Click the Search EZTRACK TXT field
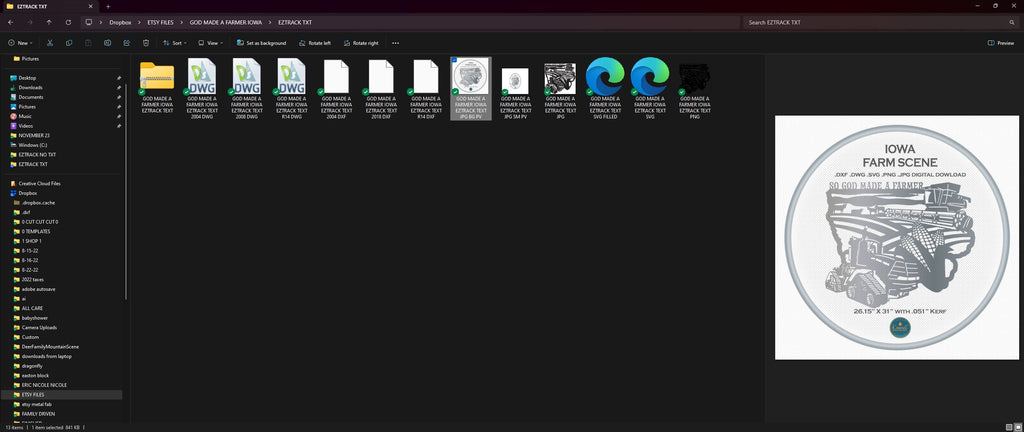The image size is (1024, 432). coord(880,22)
